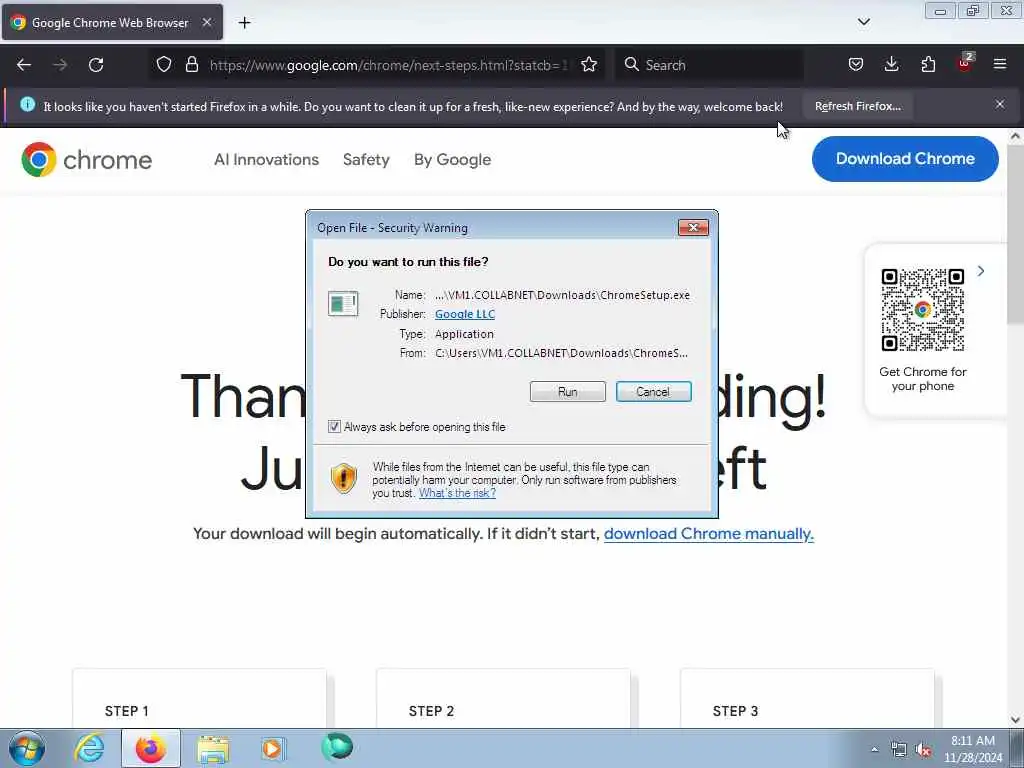Click the yellow warning shield icon in dialog
Screen dimensions: 1024x768
[x=344, y=478]
